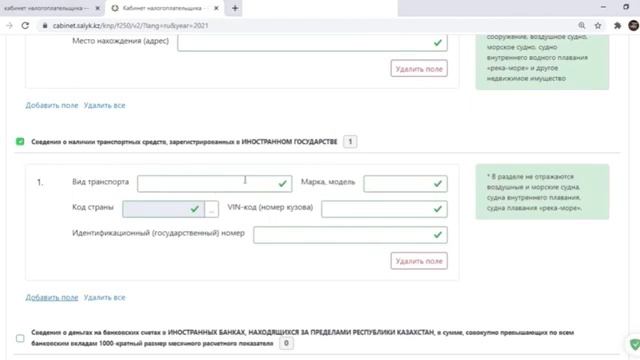Click the Вид транспорта input field

(x=215, y=184)
